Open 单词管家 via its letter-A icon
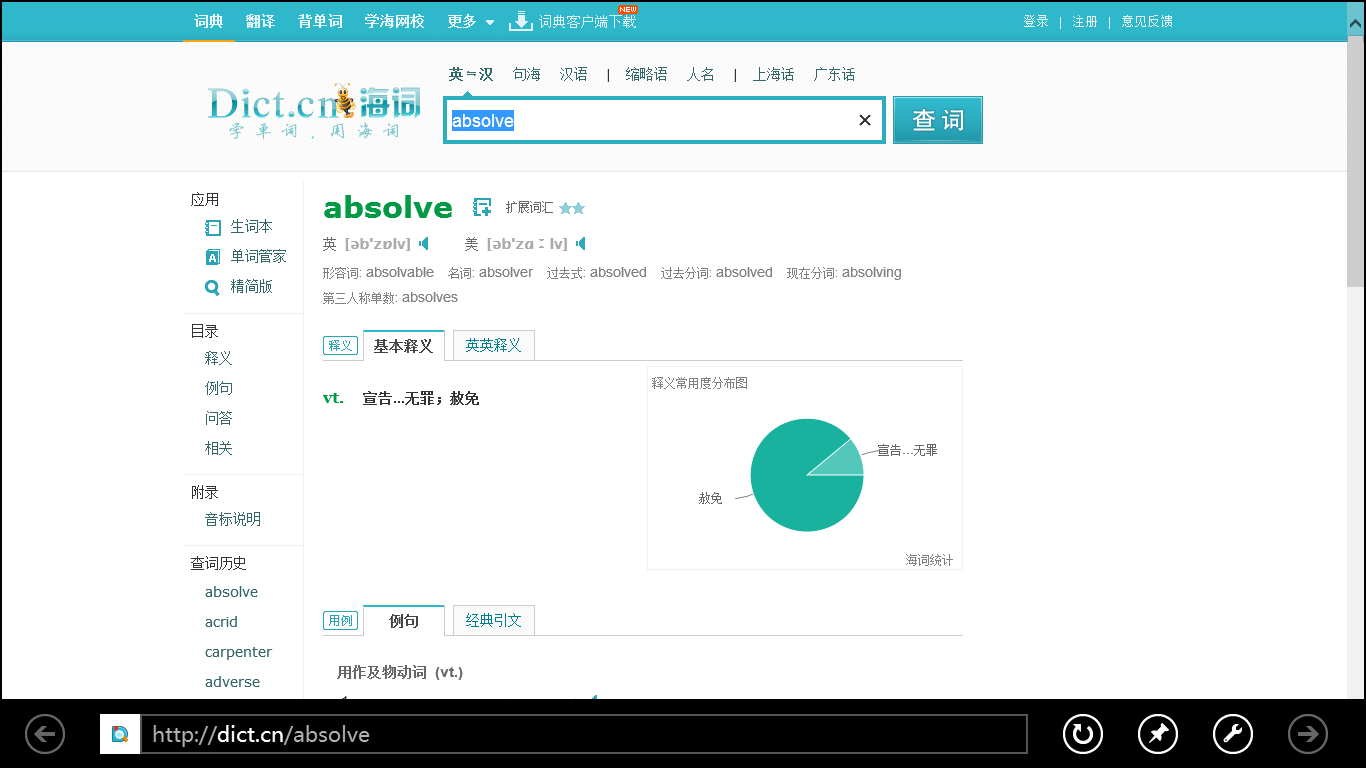1366x768 pixels. point(213,257)
